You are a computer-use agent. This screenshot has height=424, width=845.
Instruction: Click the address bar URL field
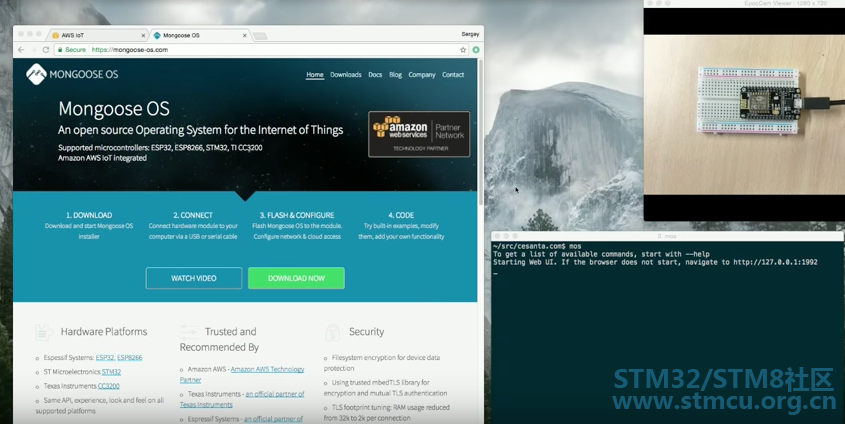[259, 50]
